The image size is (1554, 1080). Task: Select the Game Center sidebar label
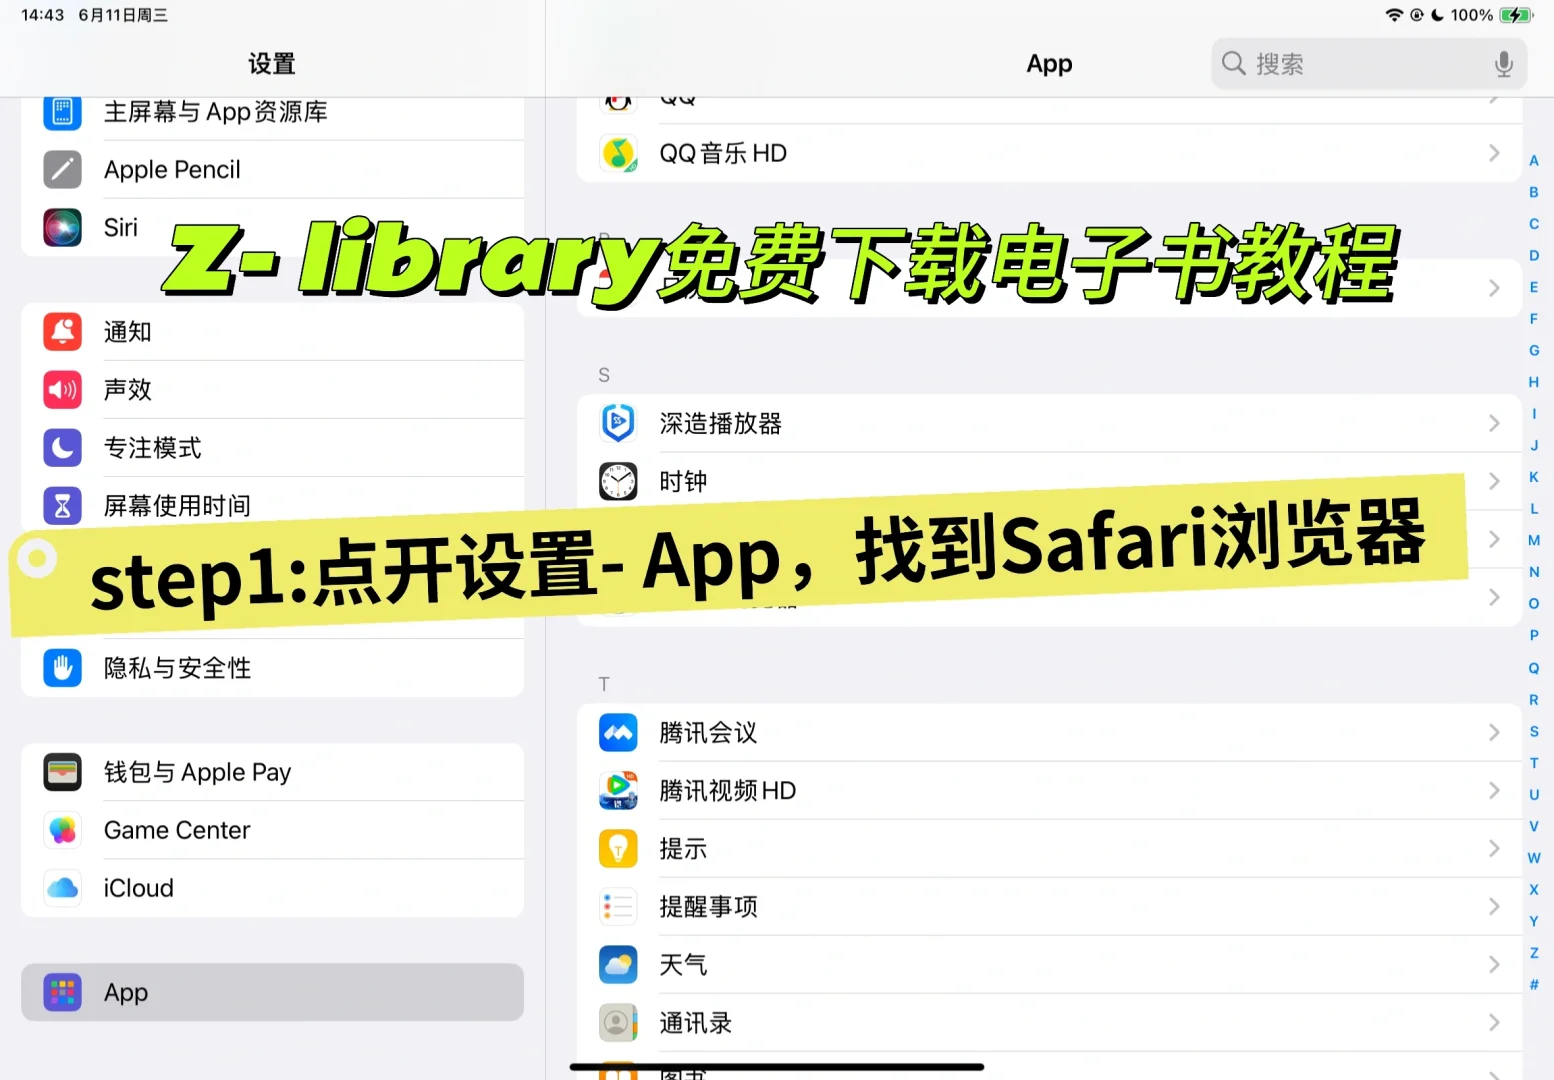tap(177, 830)
